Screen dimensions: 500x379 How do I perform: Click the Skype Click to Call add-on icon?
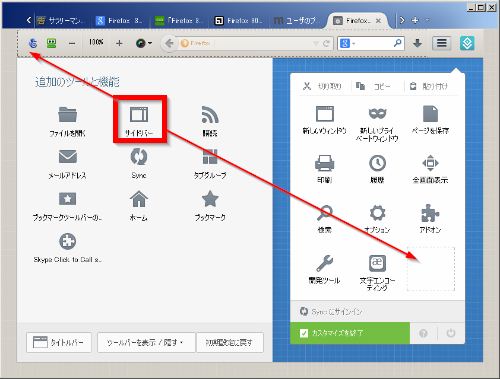pos(68,241)
